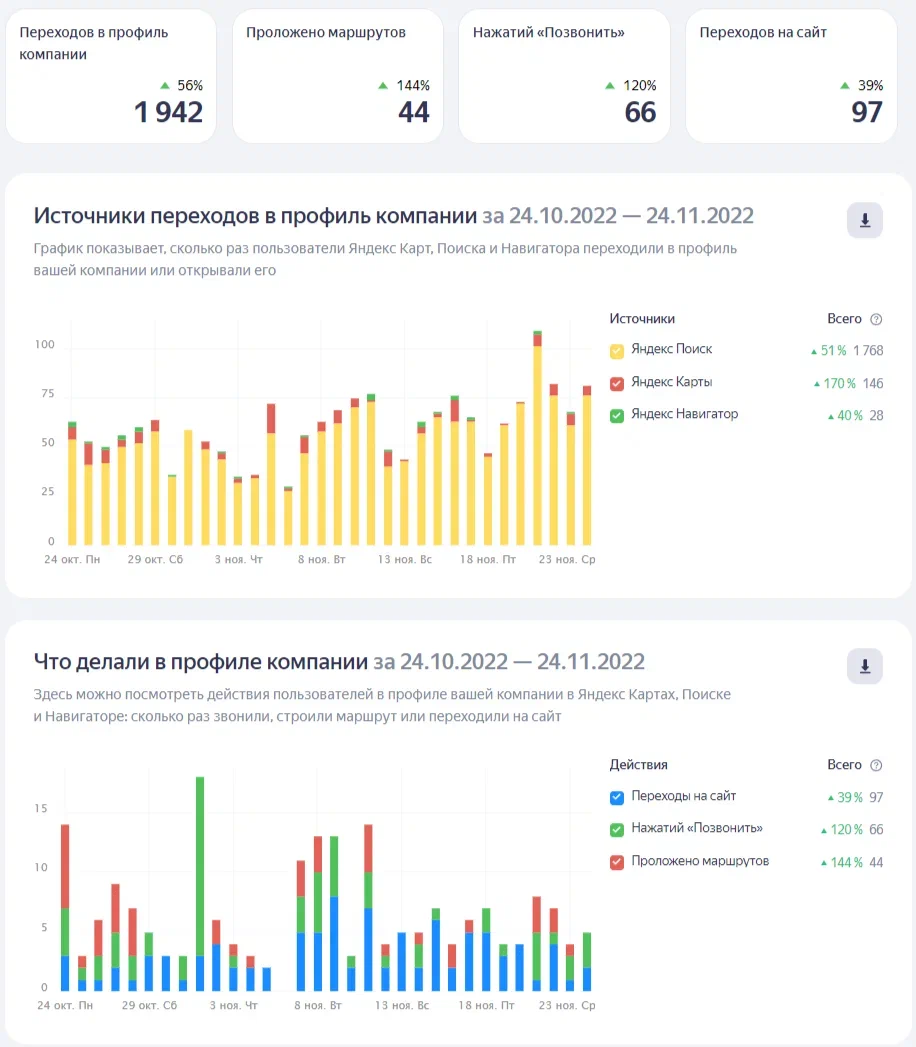This screenshot has height=1047, width=916.
Task: Open the date range in Источники переходов title
Action: pyautogui.click(x=618, y=216)
